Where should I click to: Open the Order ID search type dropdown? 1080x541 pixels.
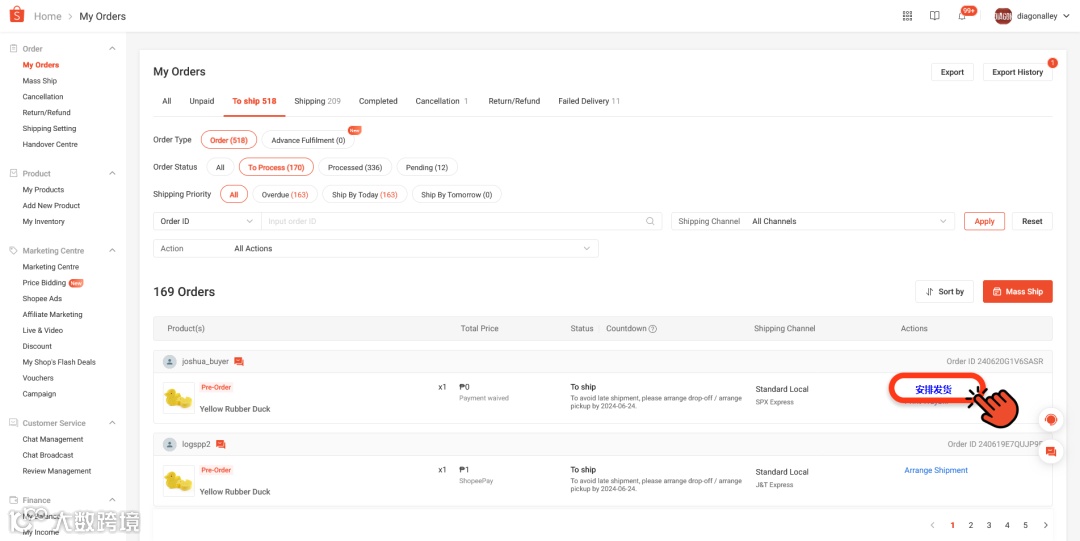(x=207, y=222)
